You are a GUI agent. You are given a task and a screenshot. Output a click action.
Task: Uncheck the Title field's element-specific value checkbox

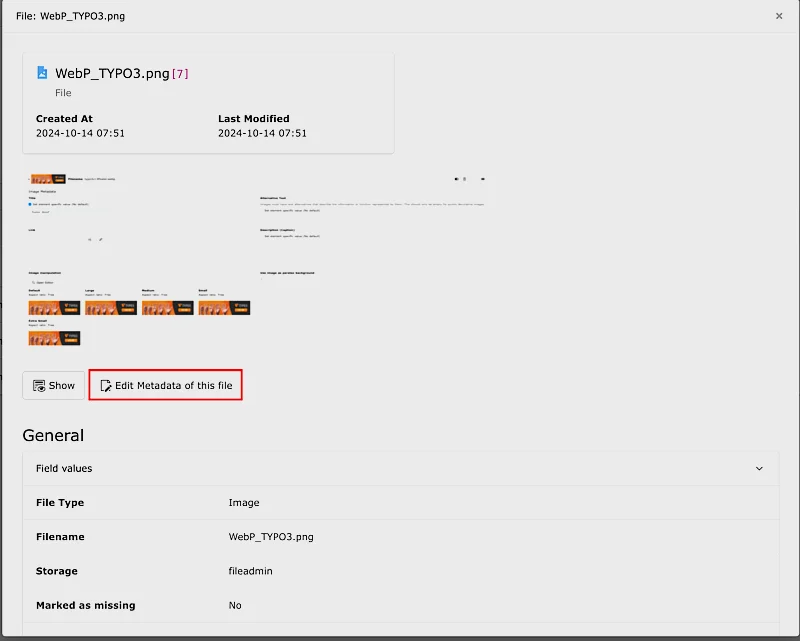(29, 206)
